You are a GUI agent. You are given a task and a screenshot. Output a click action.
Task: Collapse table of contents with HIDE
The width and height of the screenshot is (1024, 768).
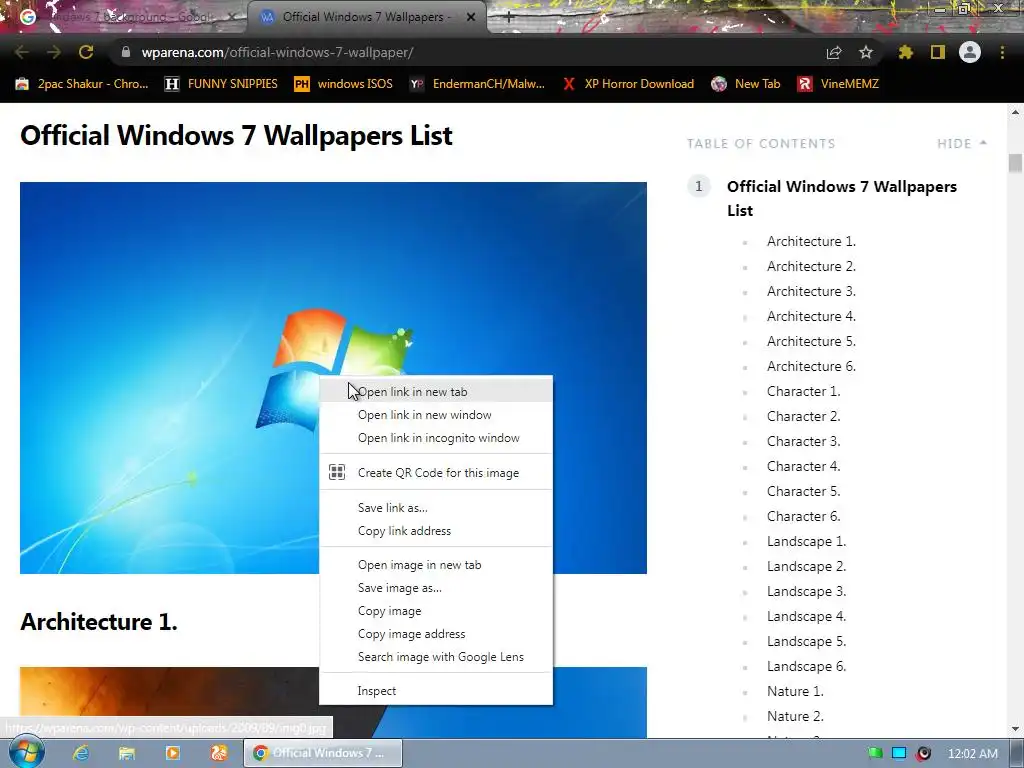961,144
